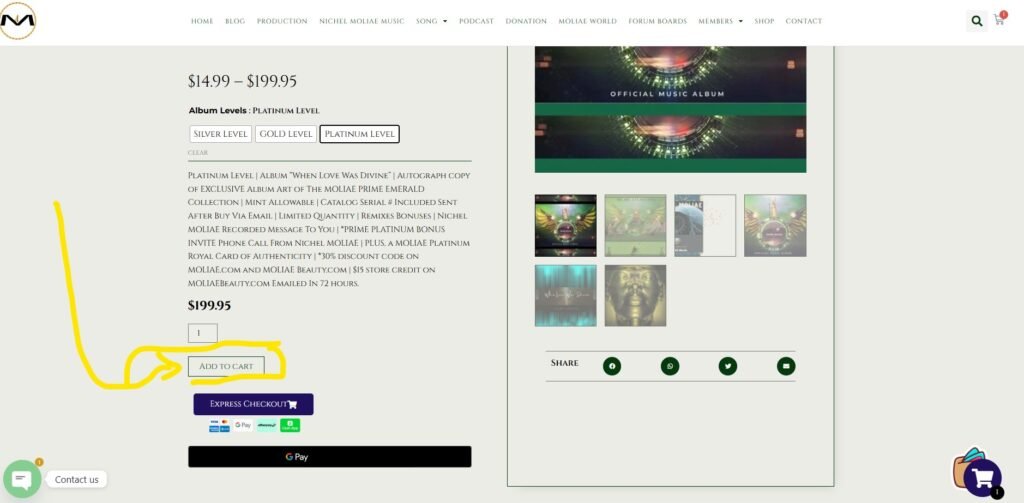Expand the Members menu dropdown
Screen dimensions: 1024x503
coord(720,21)
